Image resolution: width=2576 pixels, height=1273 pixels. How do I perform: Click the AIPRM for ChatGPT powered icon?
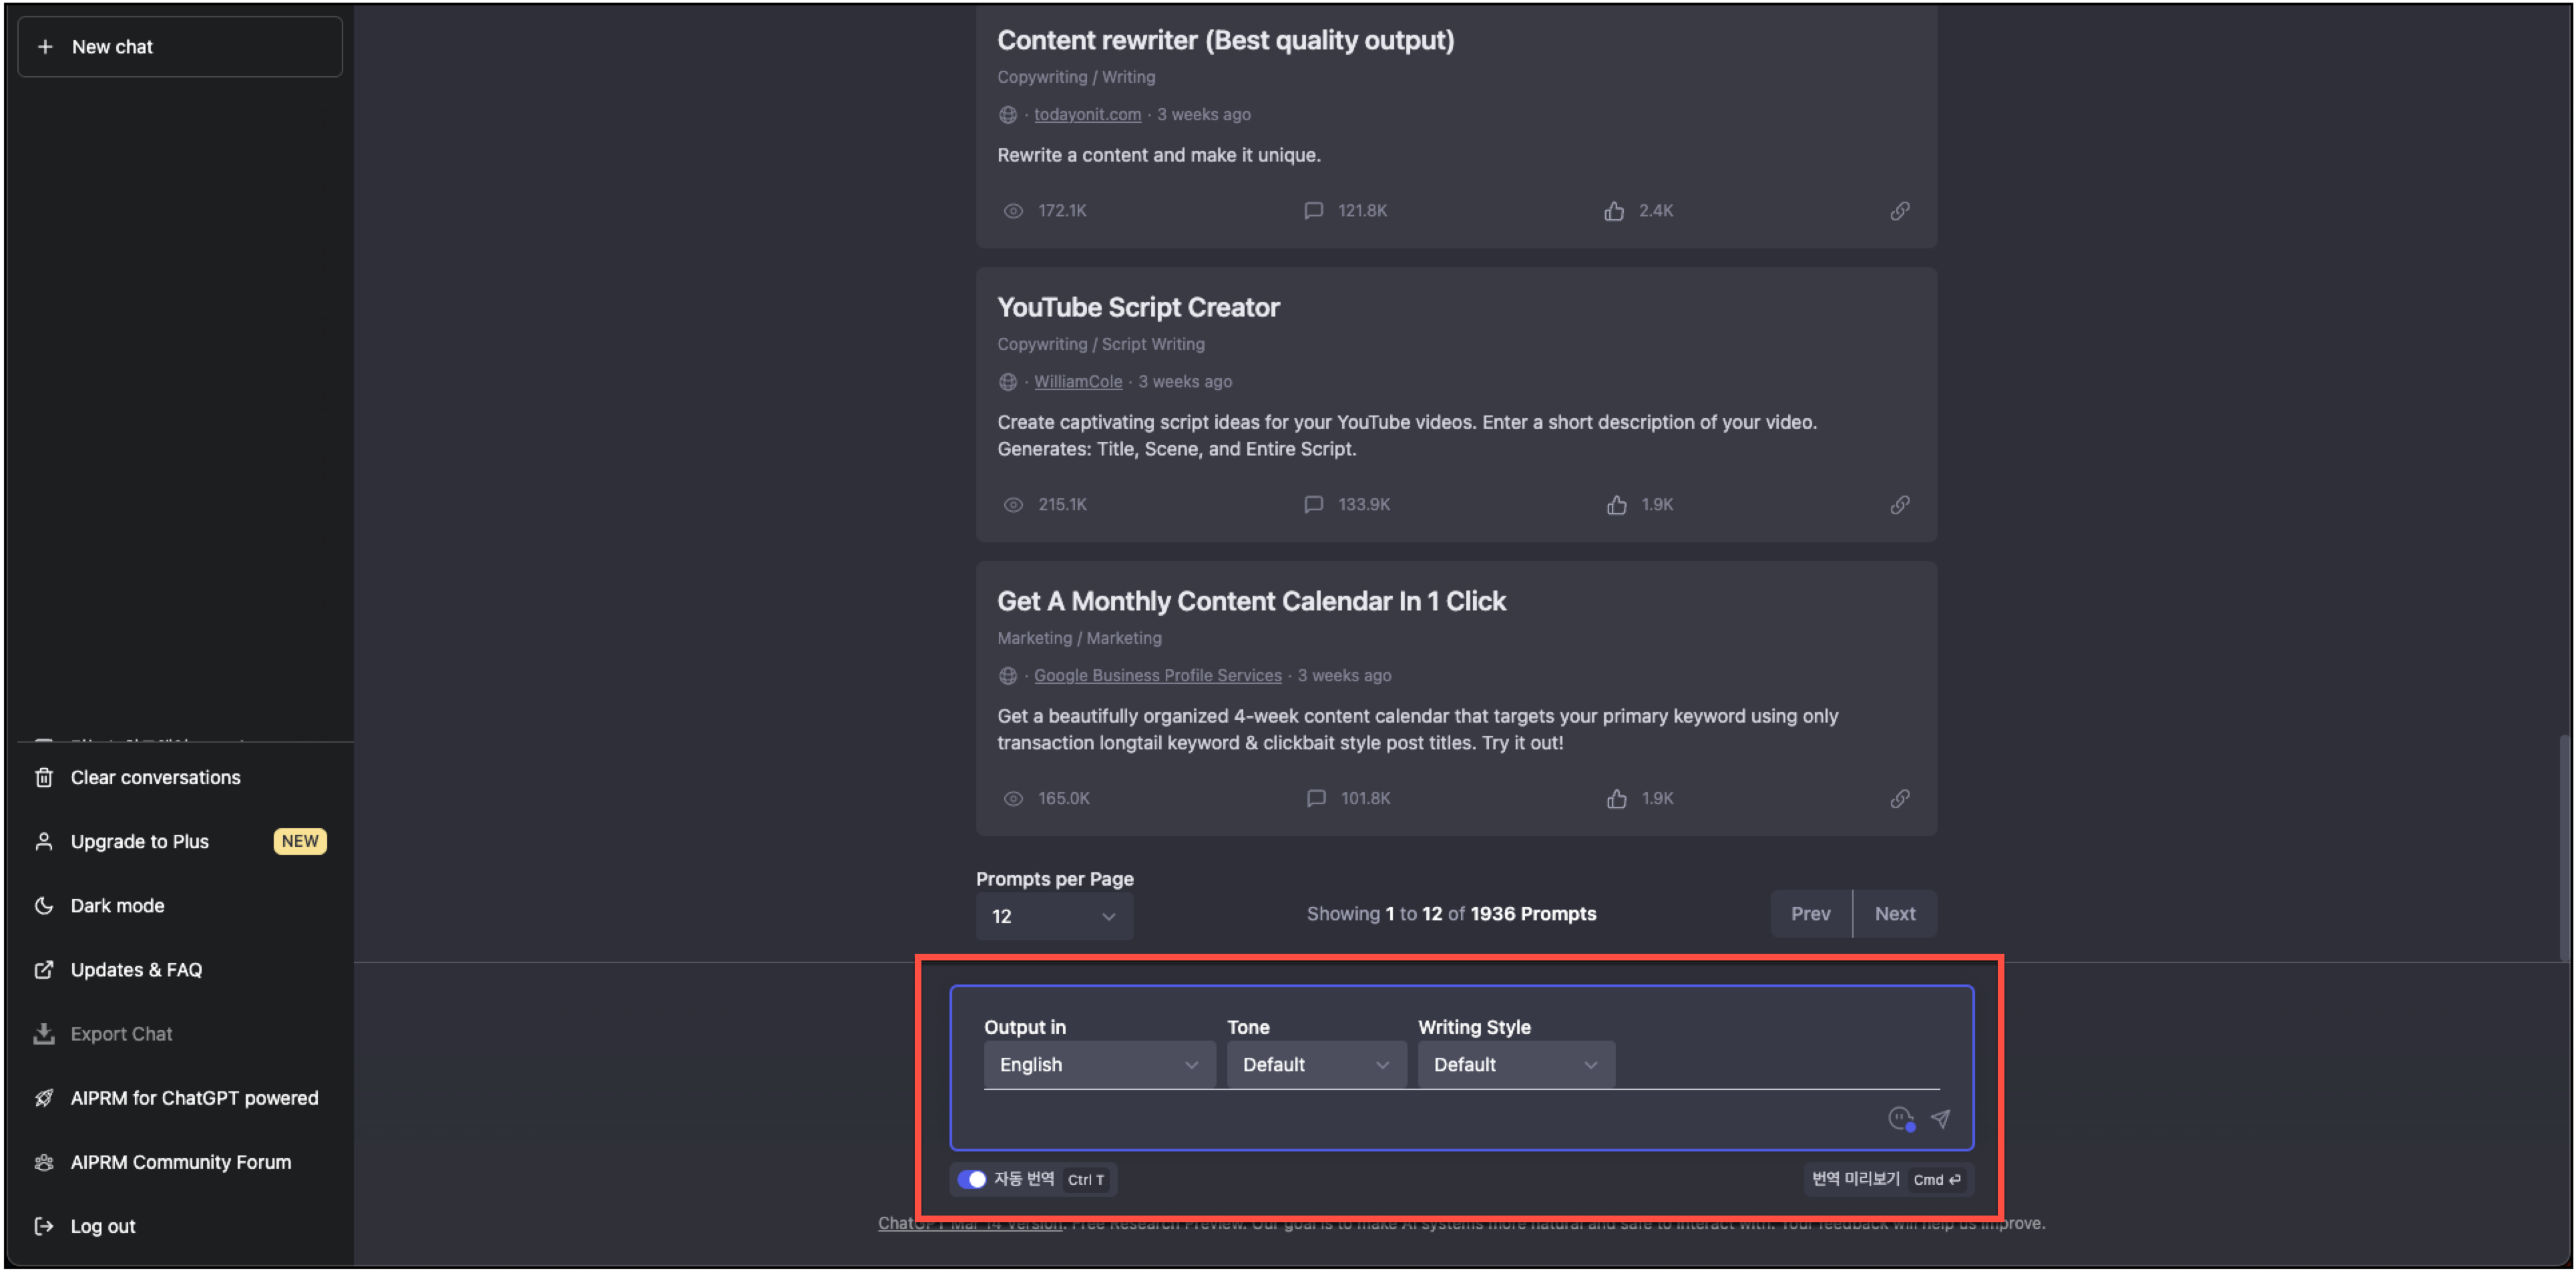43,1097
